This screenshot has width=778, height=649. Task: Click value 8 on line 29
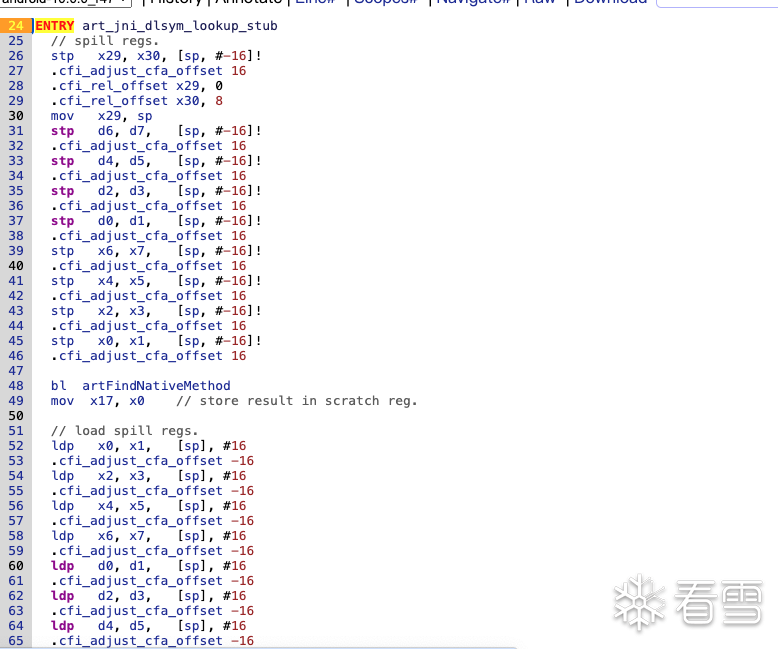point(219,101)
